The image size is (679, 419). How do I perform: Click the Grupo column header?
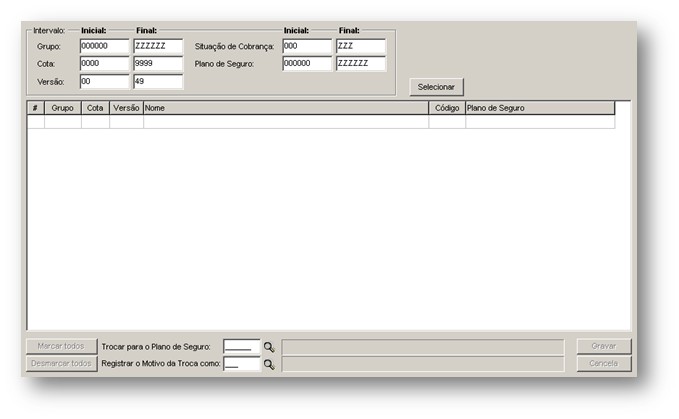click(x=63, y=108)
